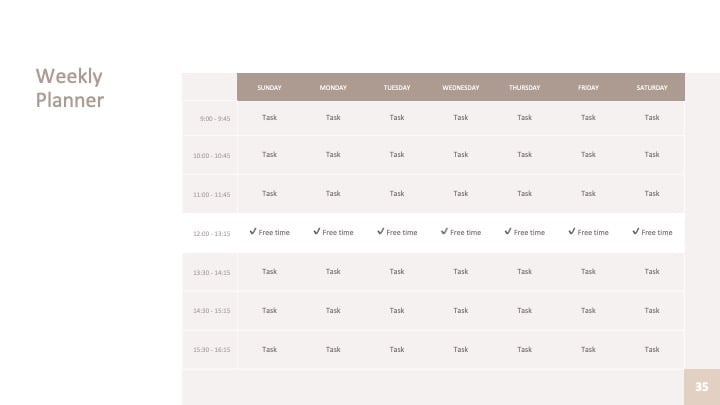Click the Weekly Planner title text

(x=70, y=88)
